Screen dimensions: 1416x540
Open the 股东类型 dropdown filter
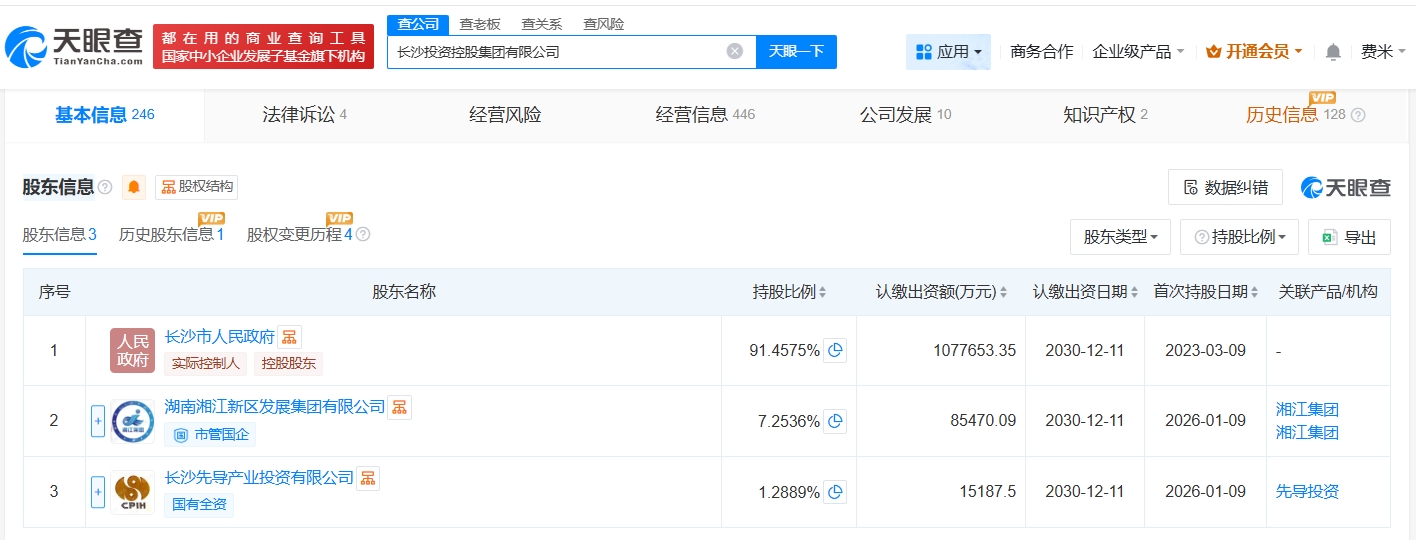[x=1120, y=237]
